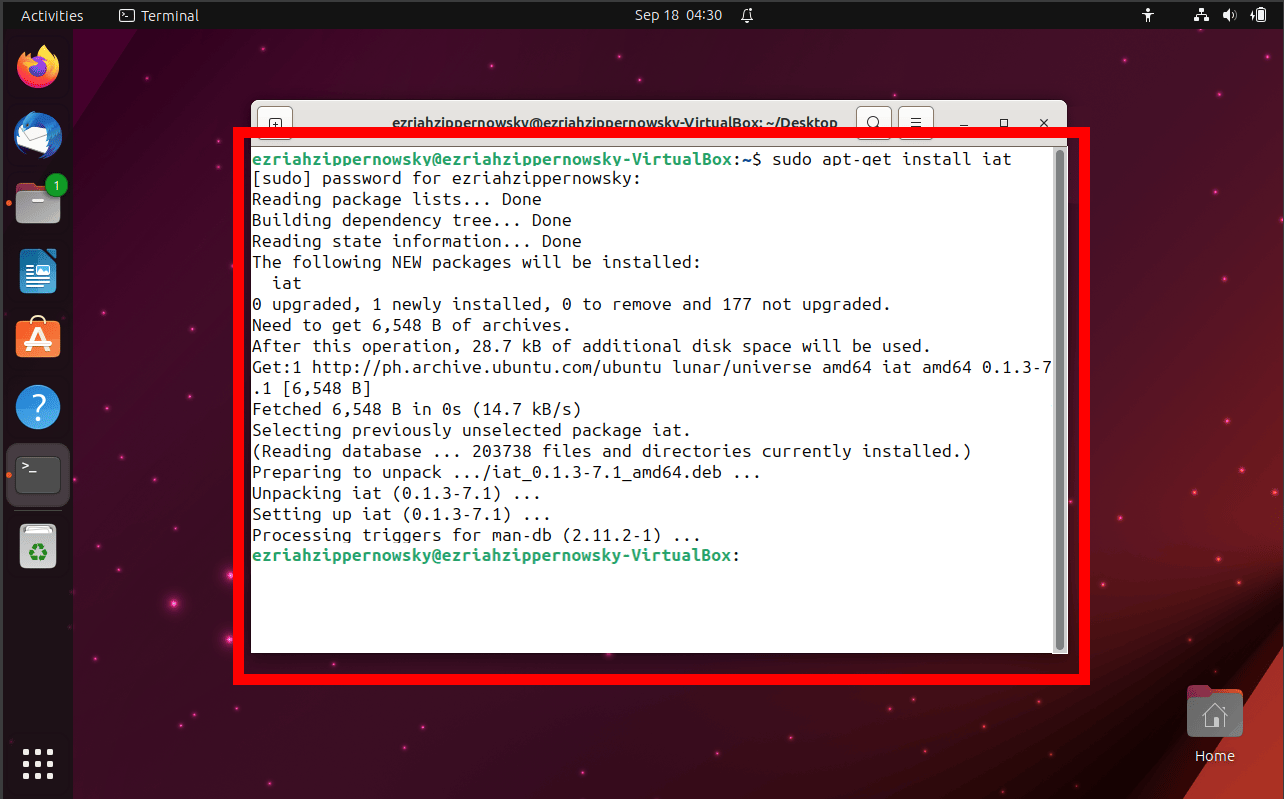
Task: Open the system status menu via volume icon
Action: (1229, 15)
